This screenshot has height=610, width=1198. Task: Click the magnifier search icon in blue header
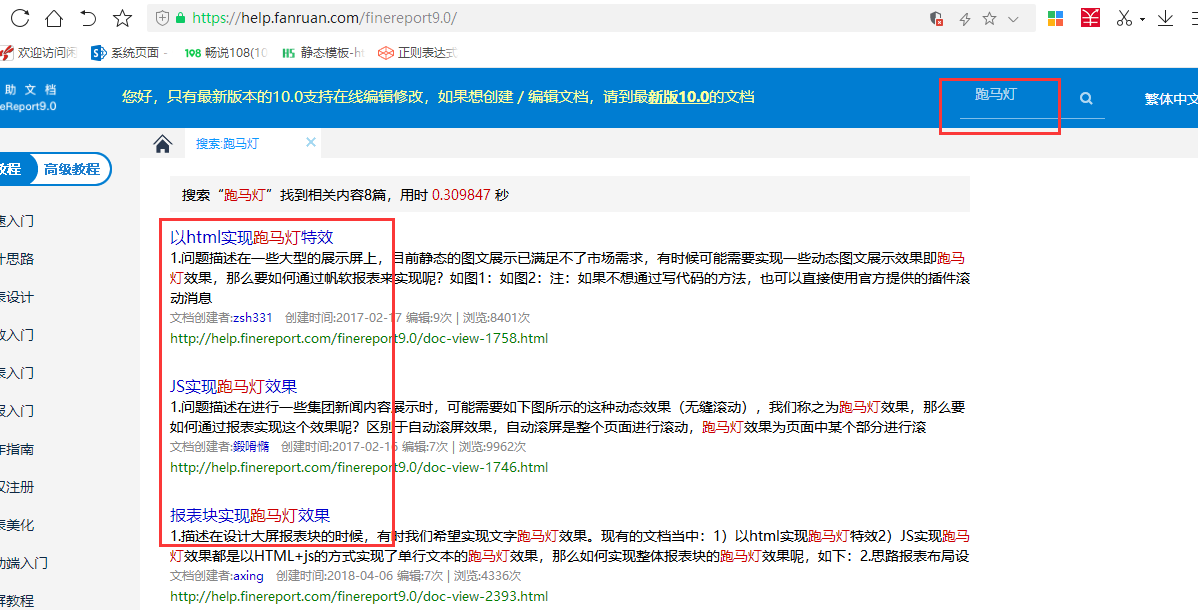point(1086,98)
